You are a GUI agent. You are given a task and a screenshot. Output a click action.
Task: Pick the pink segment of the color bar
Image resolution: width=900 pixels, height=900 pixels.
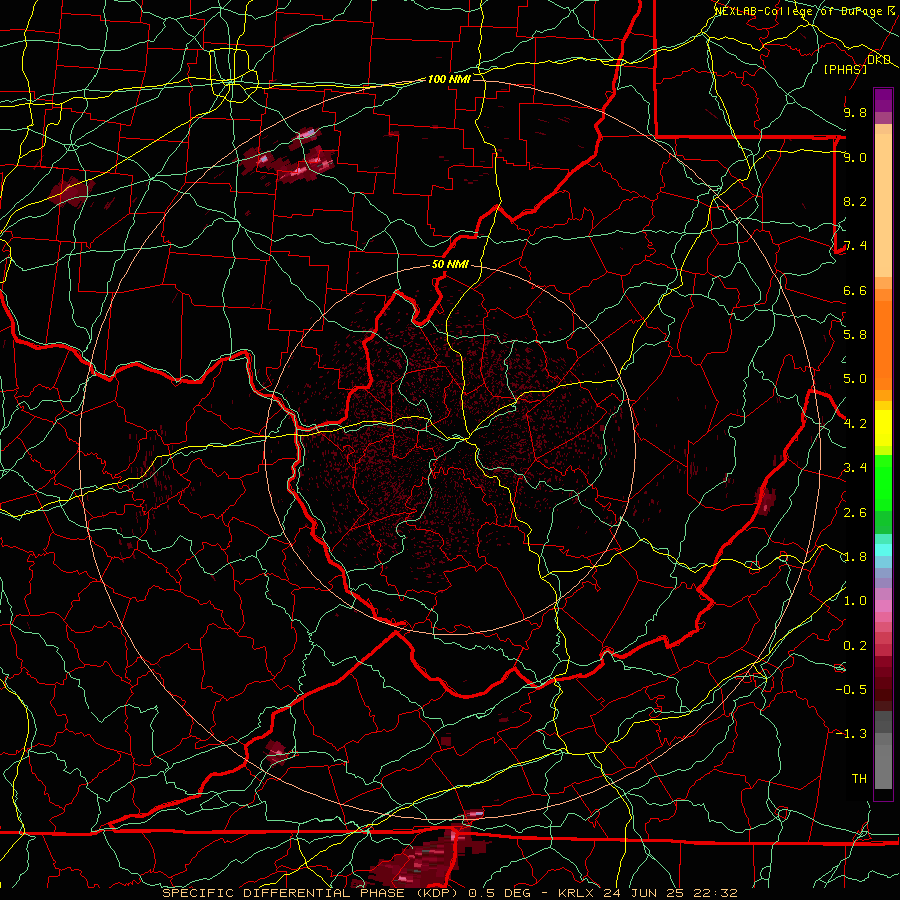883,606
